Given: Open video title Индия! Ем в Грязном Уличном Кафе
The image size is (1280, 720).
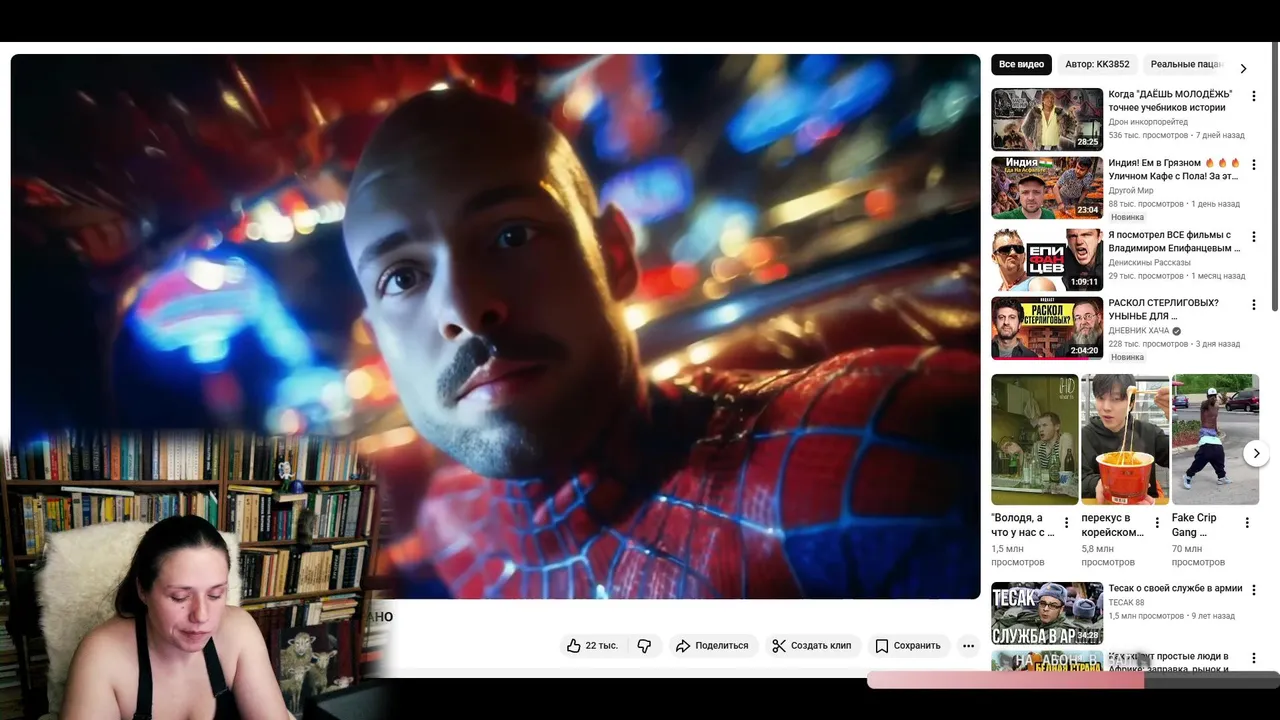Looking at the screenshot, I should 1174,169.
